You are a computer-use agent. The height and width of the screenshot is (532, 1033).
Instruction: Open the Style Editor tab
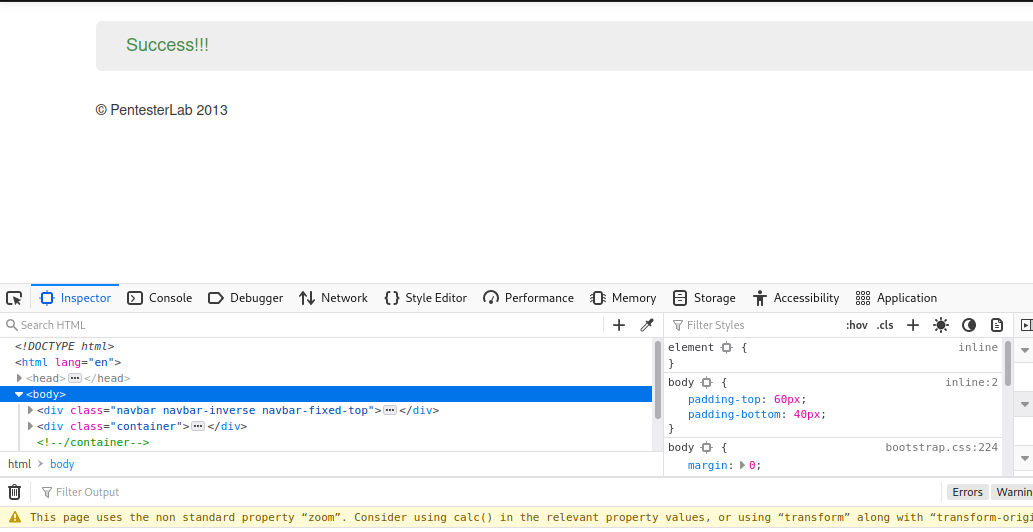click(x=426, y=298)
